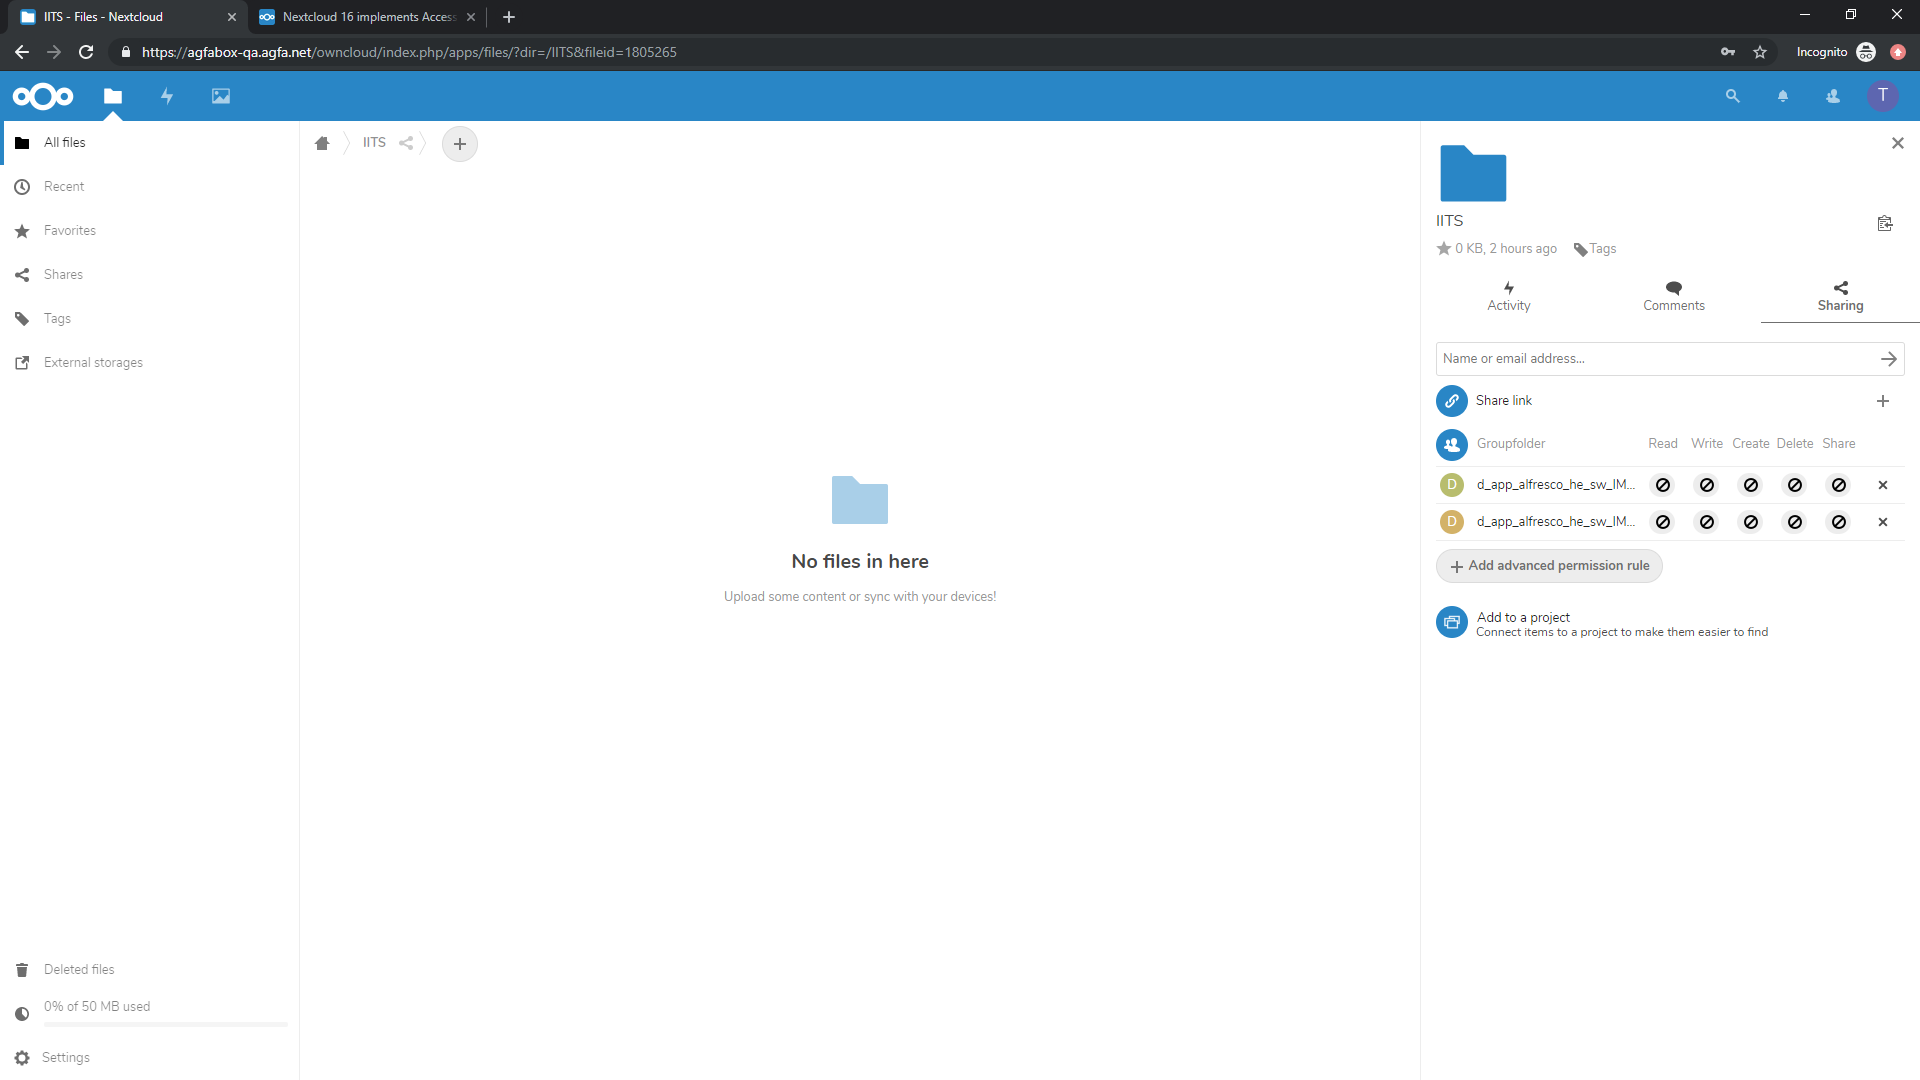Screen dimensions: 1920x1080
Task: Open the Contacts menu icon
Action: 1832,96
